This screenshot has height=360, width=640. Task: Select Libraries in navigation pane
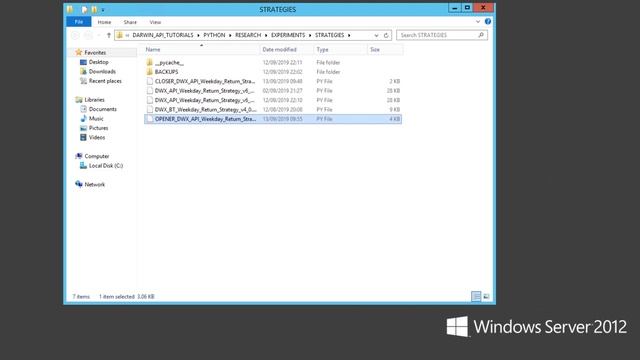tap(94, 100)
